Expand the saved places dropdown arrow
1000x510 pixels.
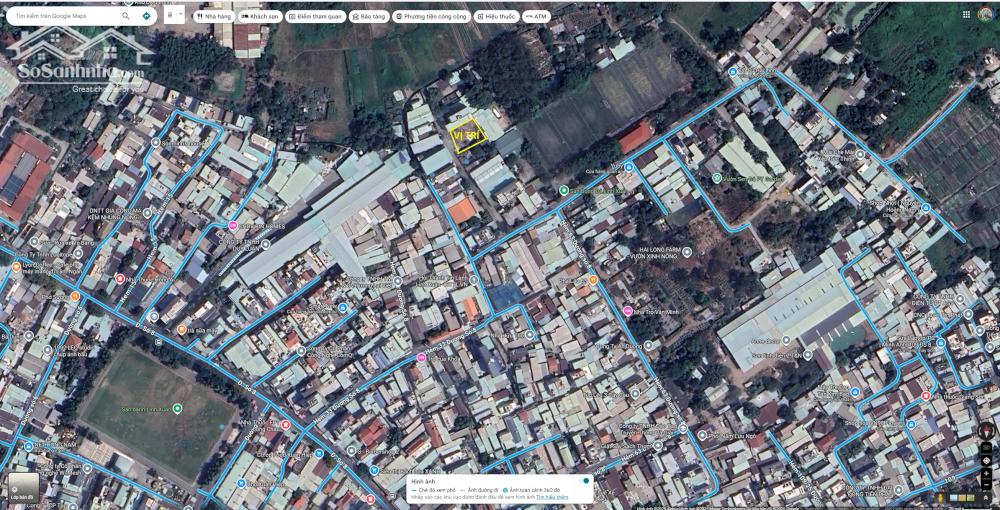pyautogui.click(x=179, y=16)
